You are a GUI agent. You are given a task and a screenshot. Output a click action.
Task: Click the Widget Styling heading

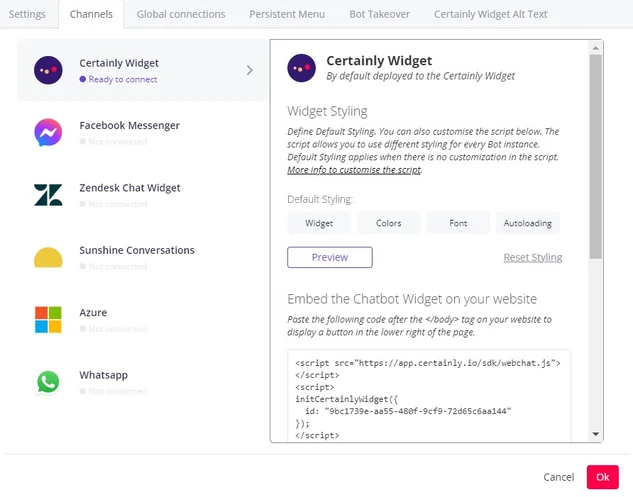[x=327, y=111]
